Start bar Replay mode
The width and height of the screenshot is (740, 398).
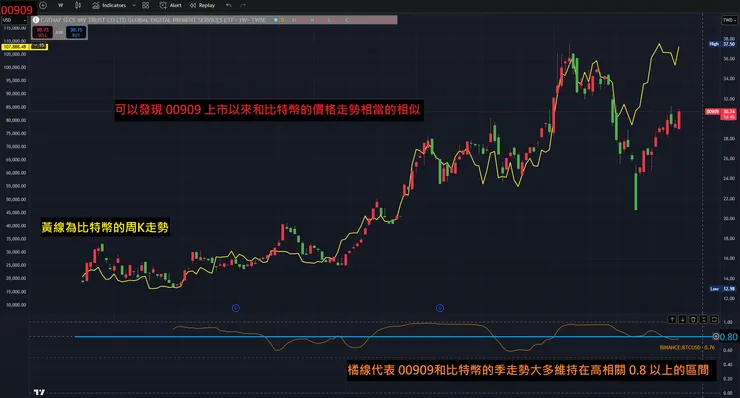click(x=202, y=5)
